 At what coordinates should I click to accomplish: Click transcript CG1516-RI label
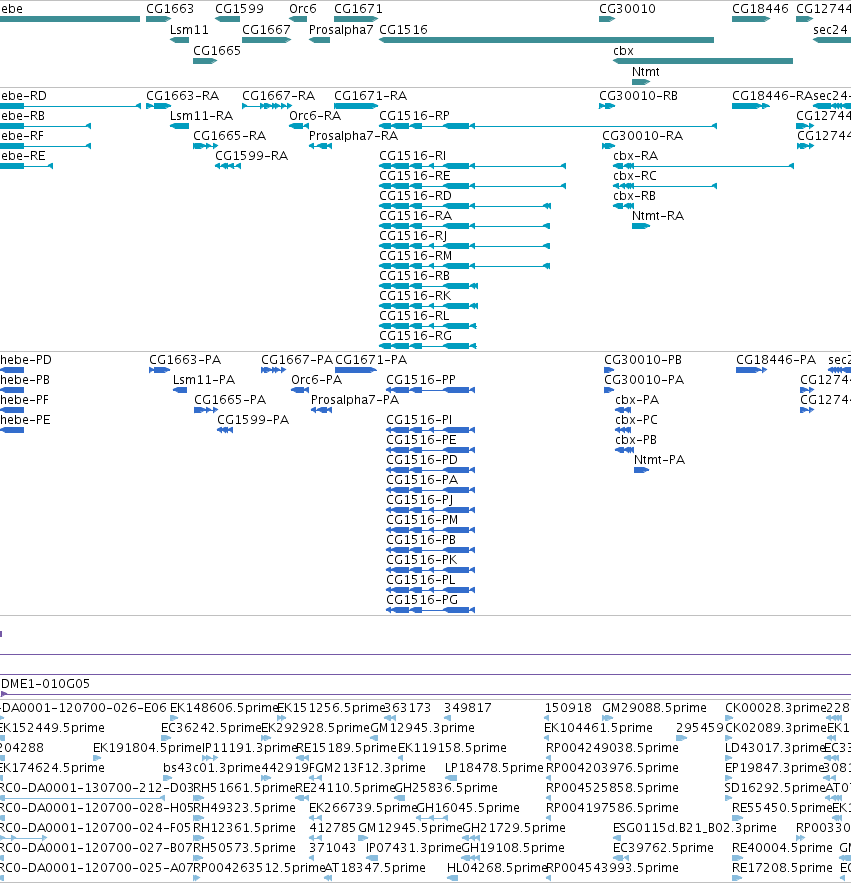(x=413, y=156)
